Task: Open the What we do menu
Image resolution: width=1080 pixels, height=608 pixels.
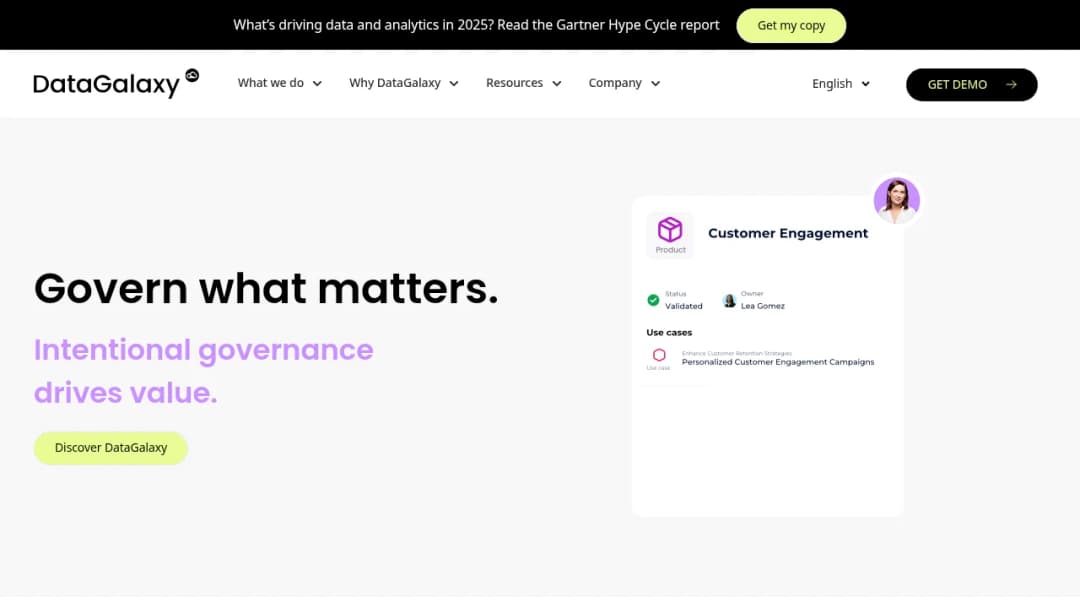Action: (x=280, y=83)
